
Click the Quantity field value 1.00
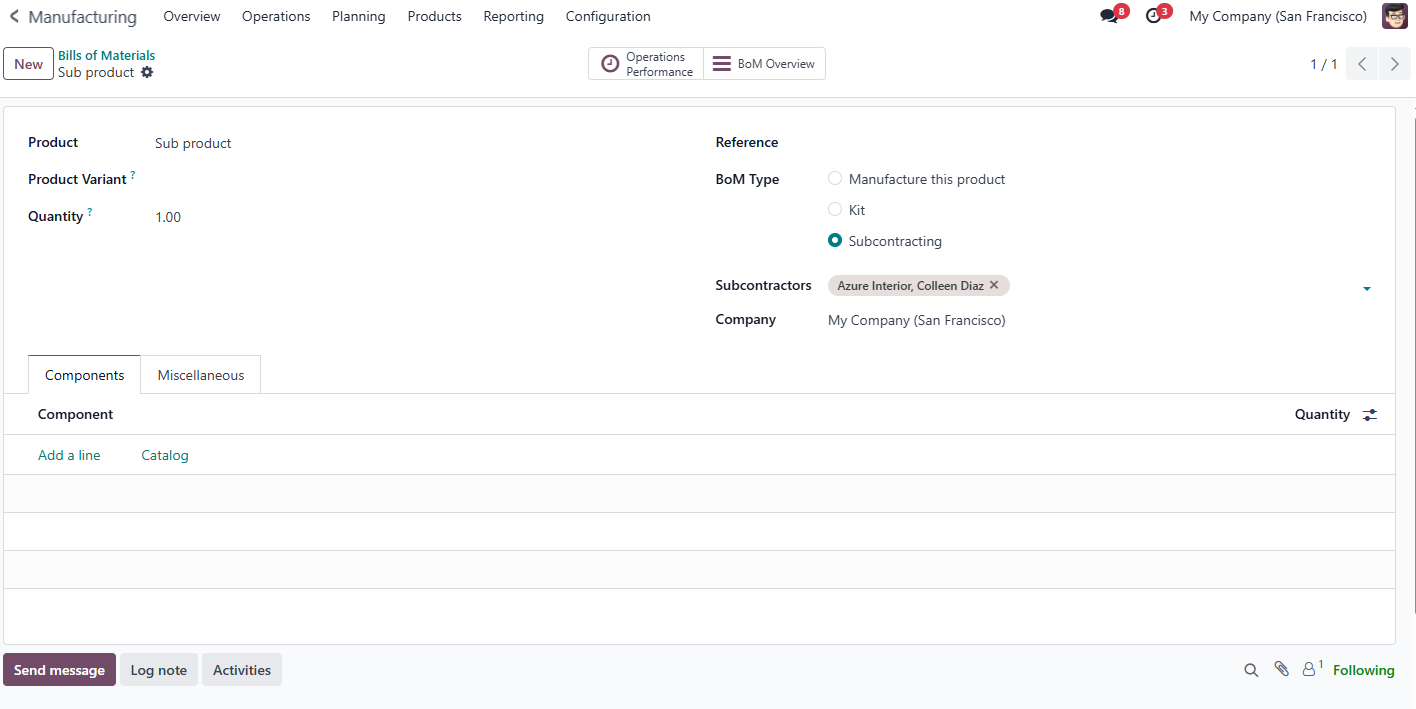168,217
